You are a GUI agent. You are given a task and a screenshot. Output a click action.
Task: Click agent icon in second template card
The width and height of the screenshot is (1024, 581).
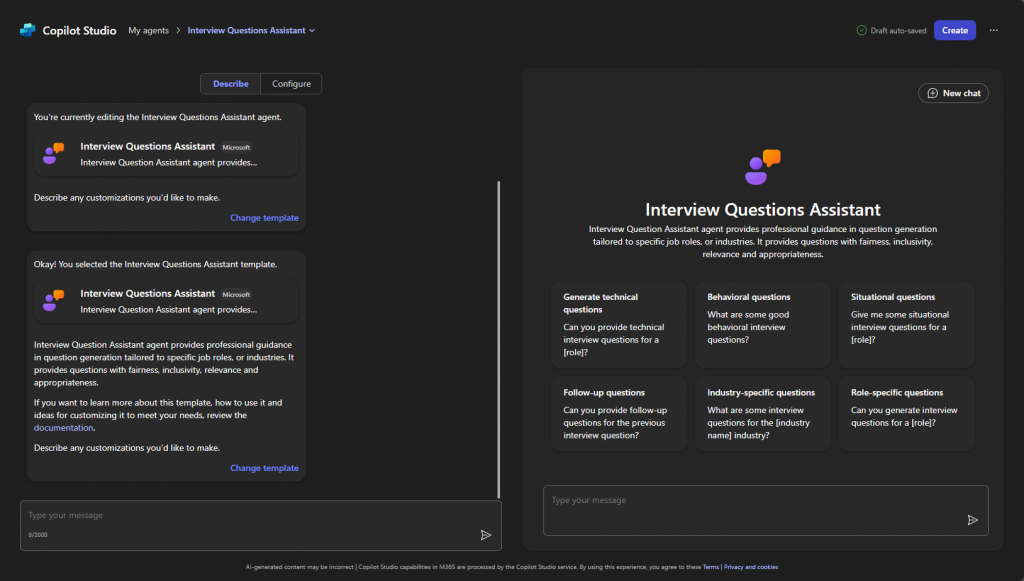pos(54,300)
